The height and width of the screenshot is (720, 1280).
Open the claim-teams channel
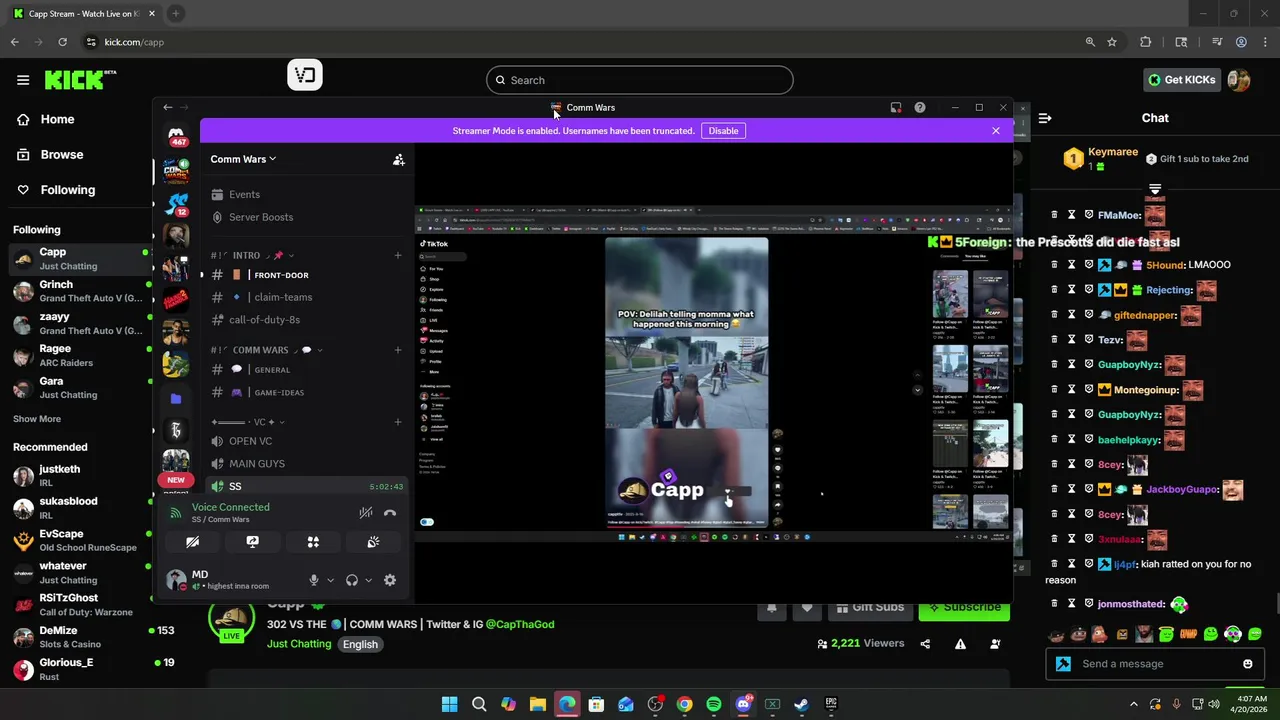(x=305, y=297)
